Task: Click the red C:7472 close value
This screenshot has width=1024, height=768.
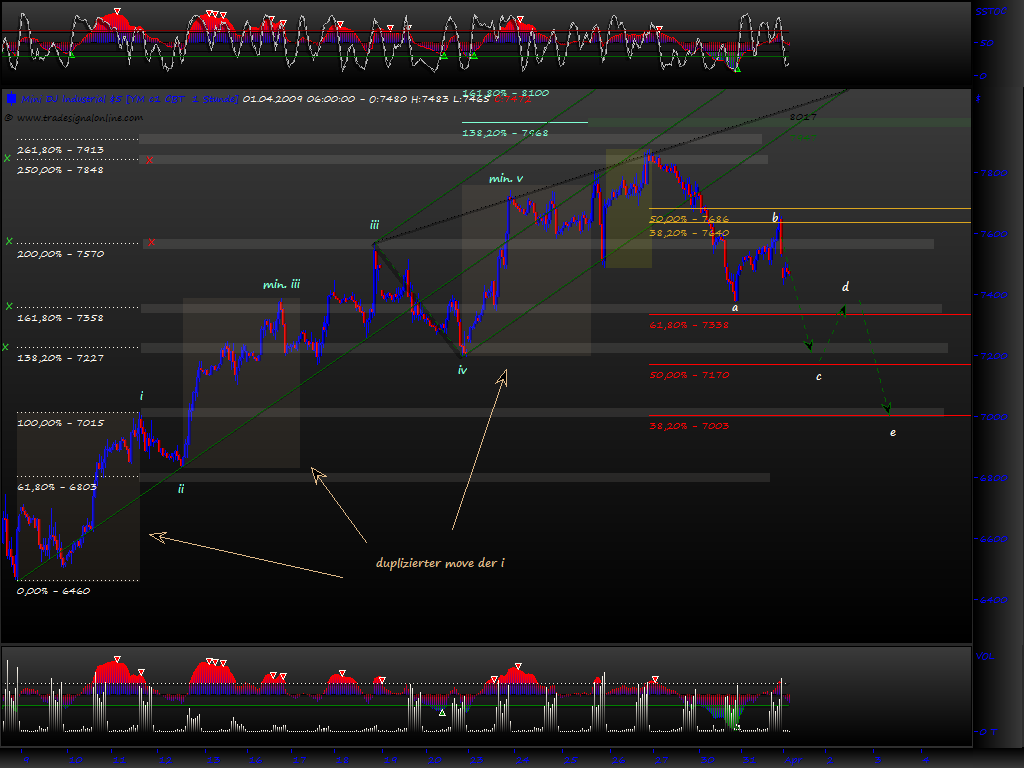Action: coord(512,99)
